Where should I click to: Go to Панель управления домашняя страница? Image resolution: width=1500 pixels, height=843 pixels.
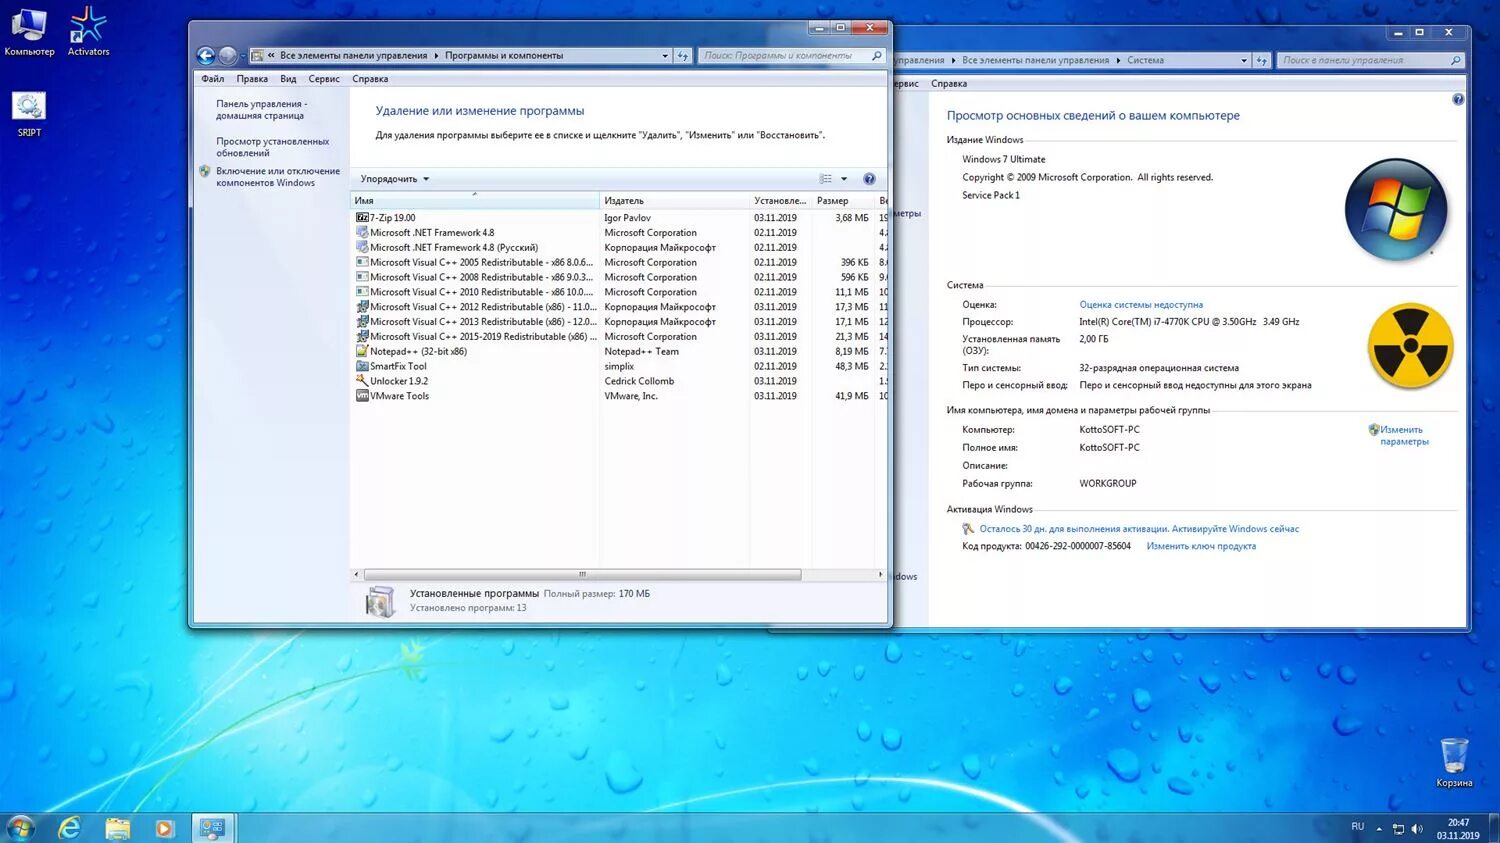pyautogui.click(x=261, y=110)
